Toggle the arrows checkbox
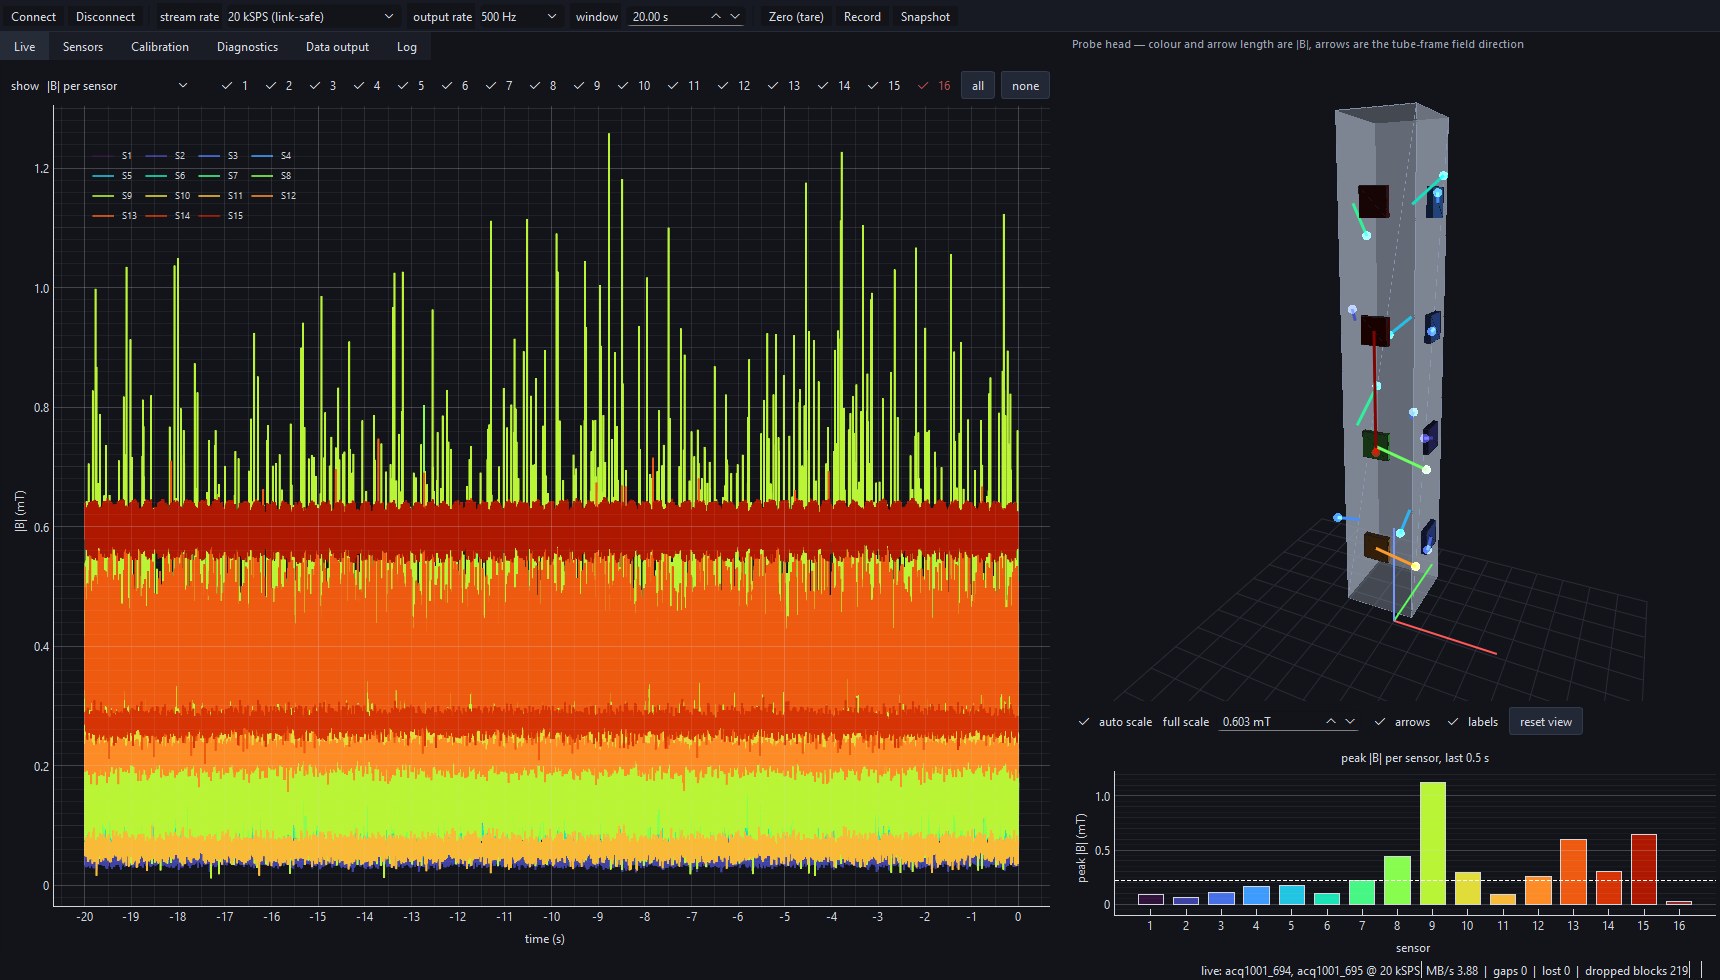 tap(1402, 722)
